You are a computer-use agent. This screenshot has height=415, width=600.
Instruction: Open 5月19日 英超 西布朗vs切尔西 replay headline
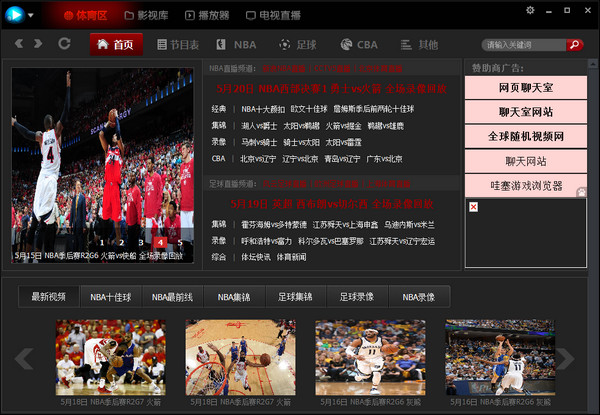coord(332,204)
